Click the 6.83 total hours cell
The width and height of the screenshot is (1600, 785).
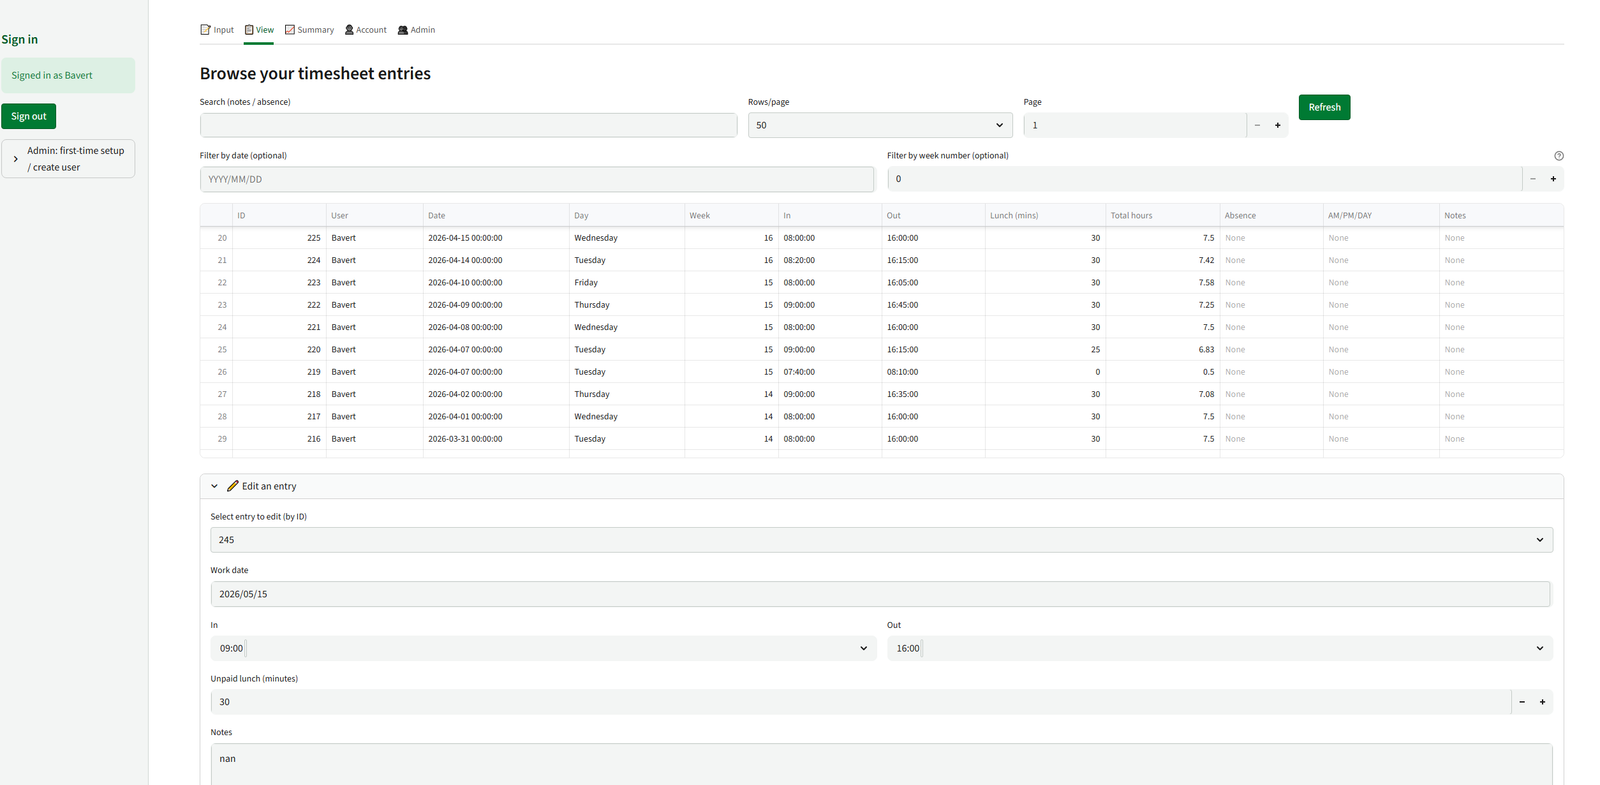coord(1162,350)
